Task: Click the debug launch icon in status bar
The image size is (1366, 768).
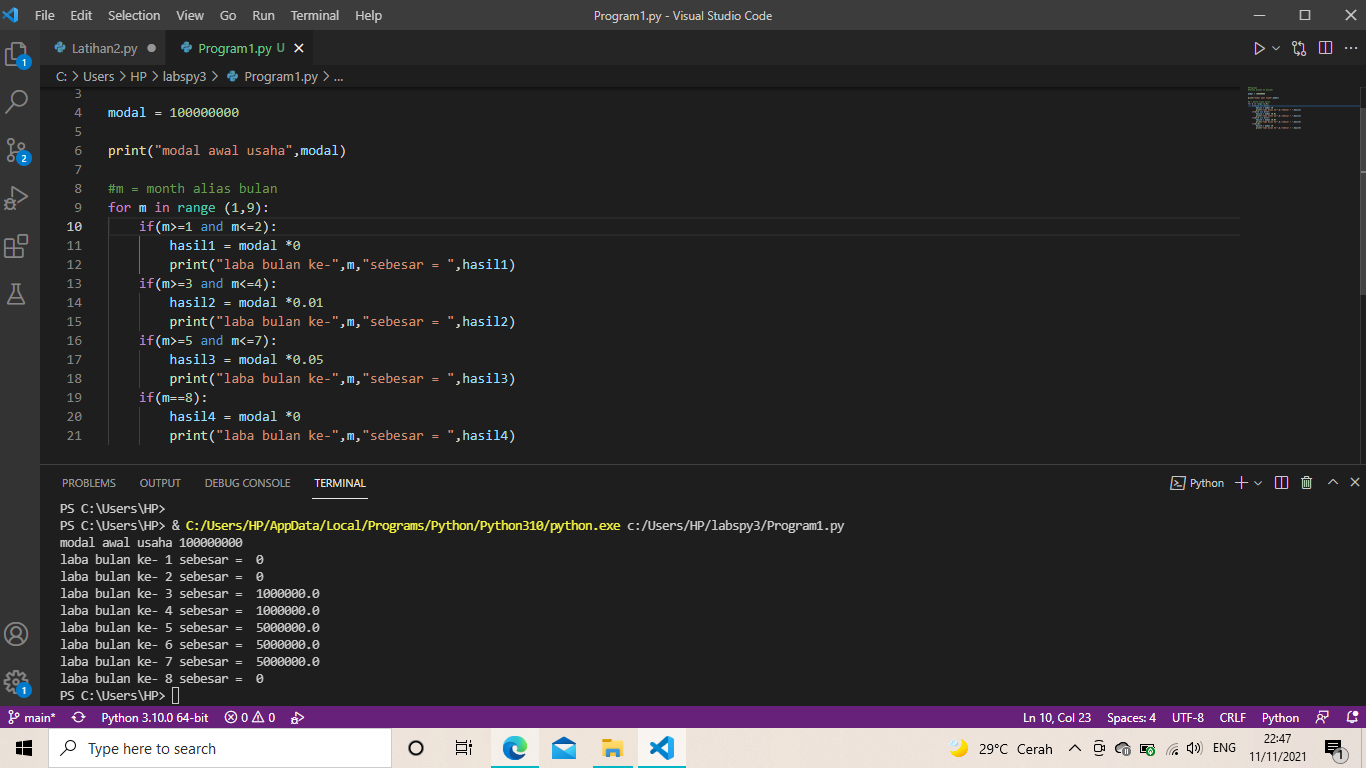Action: point(297,718)
